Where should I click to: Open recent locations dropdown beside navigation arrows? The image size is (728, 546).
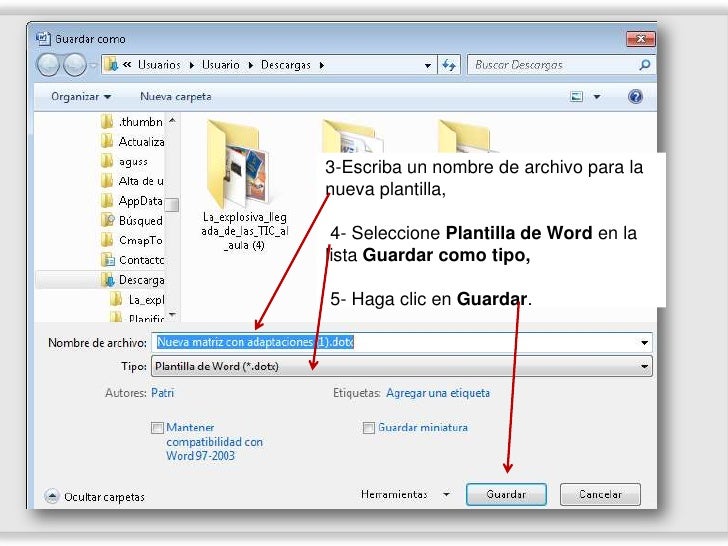point(93,65)
